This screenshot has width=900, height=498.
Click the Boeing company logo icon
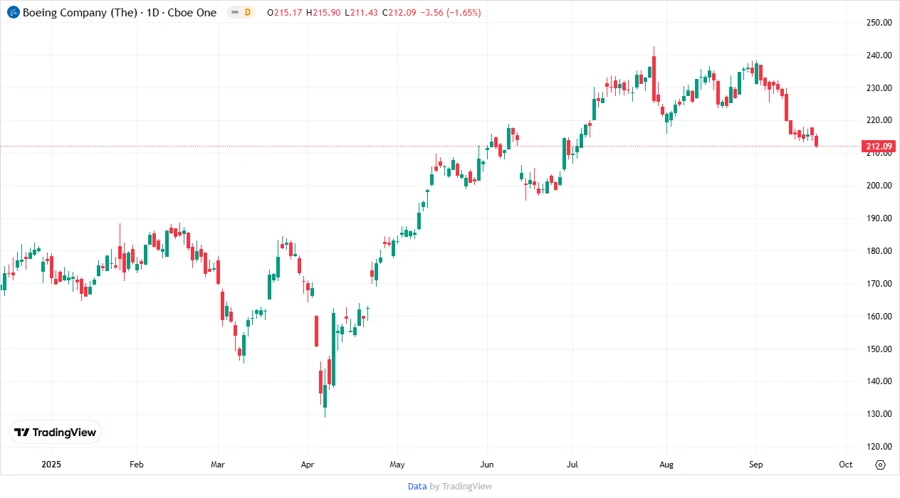(13, 12)
